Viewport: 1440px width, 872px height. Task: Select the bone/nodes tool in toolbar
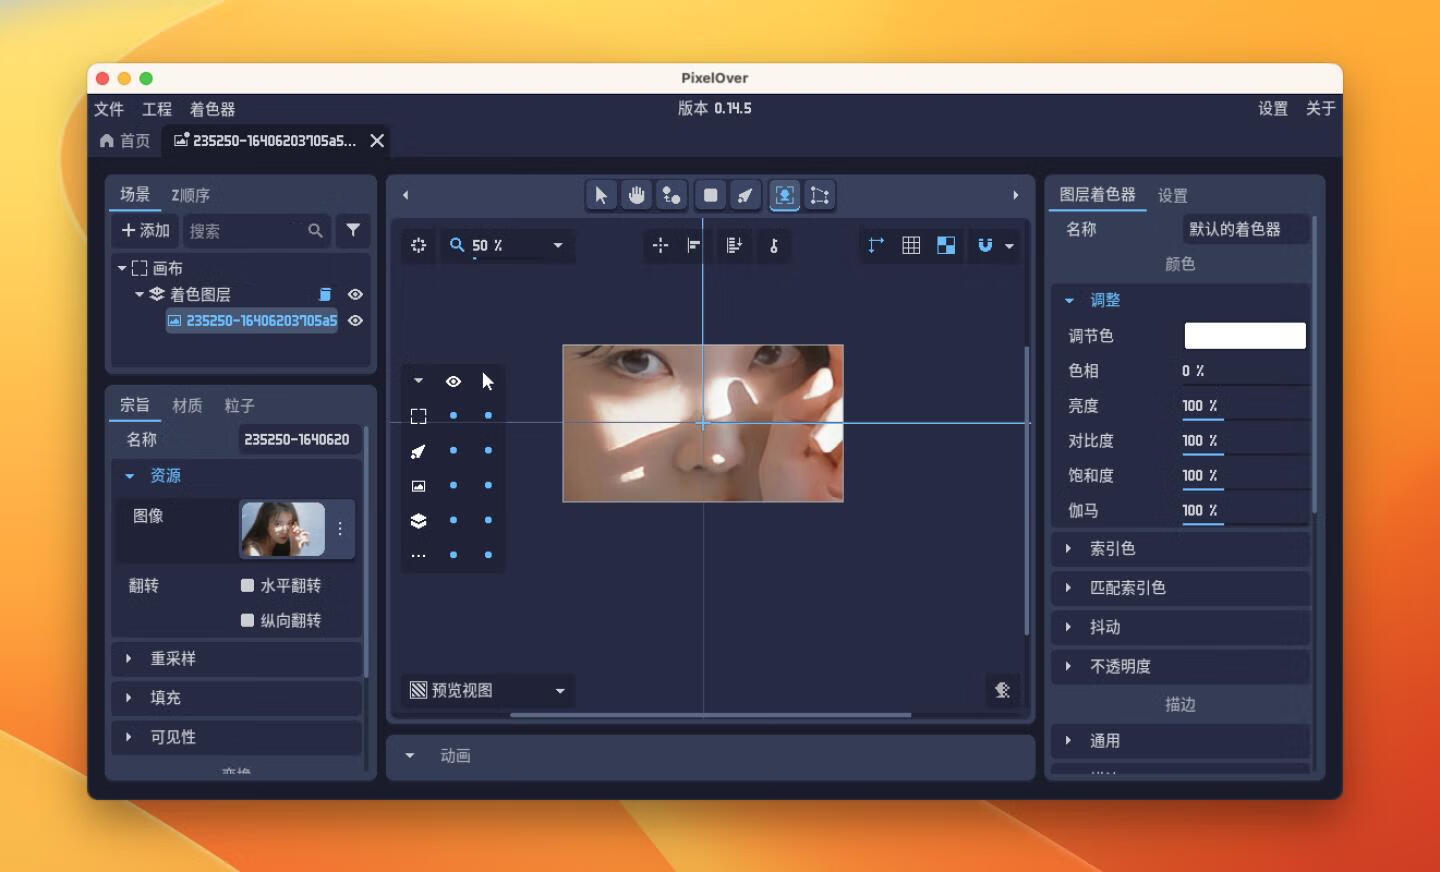[x=671, y=195]
